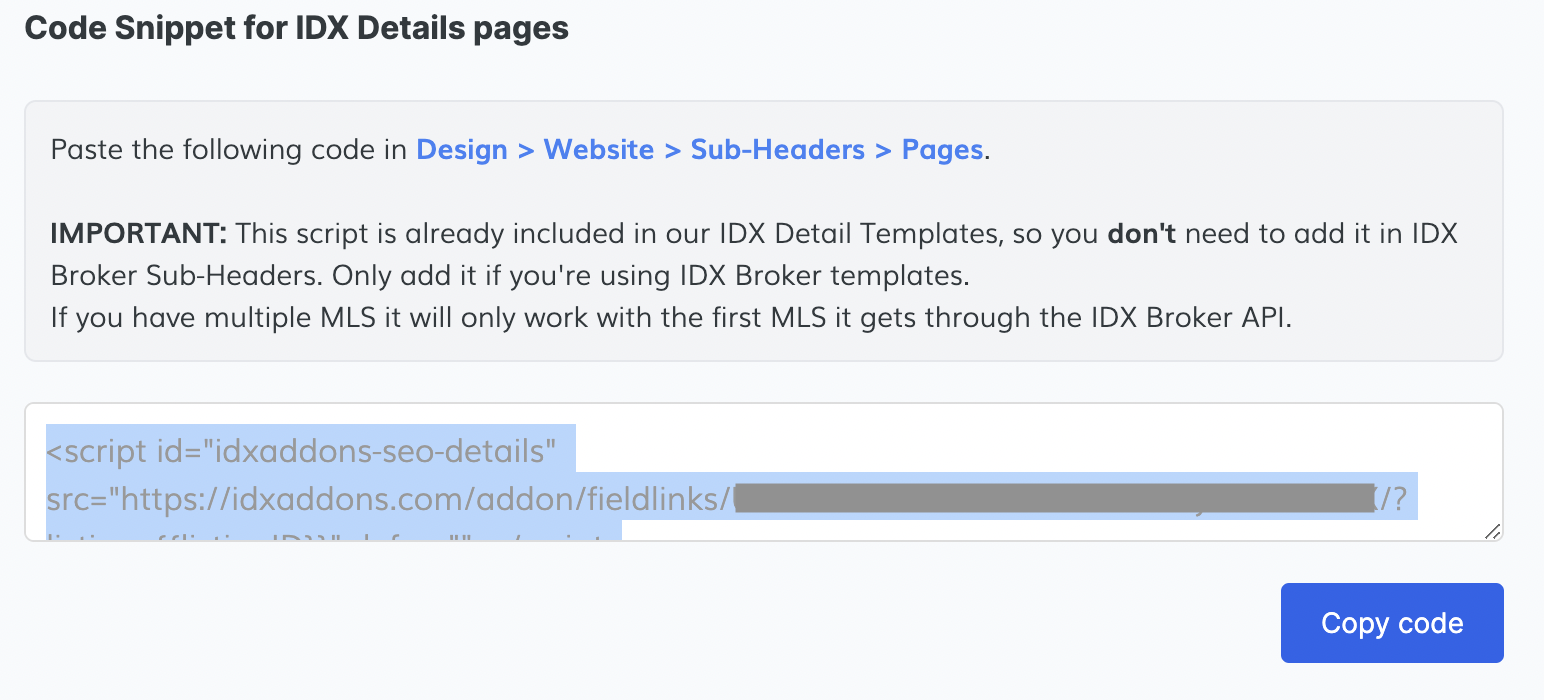This screenshot has width=1544, height=700.
Task: Click the bold "IMPORTANT:" label
Action: 139,235
